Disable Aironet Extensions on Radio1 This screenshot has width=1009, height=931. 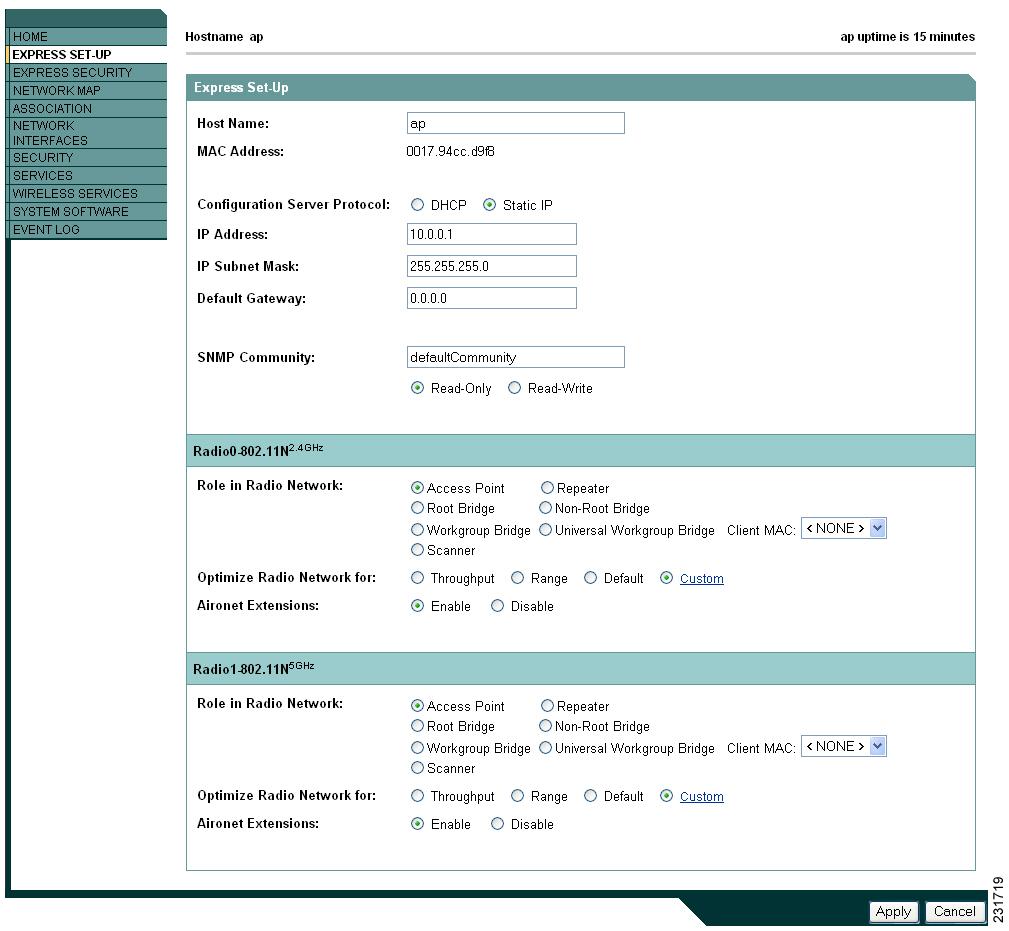click(x=497, y=824)
